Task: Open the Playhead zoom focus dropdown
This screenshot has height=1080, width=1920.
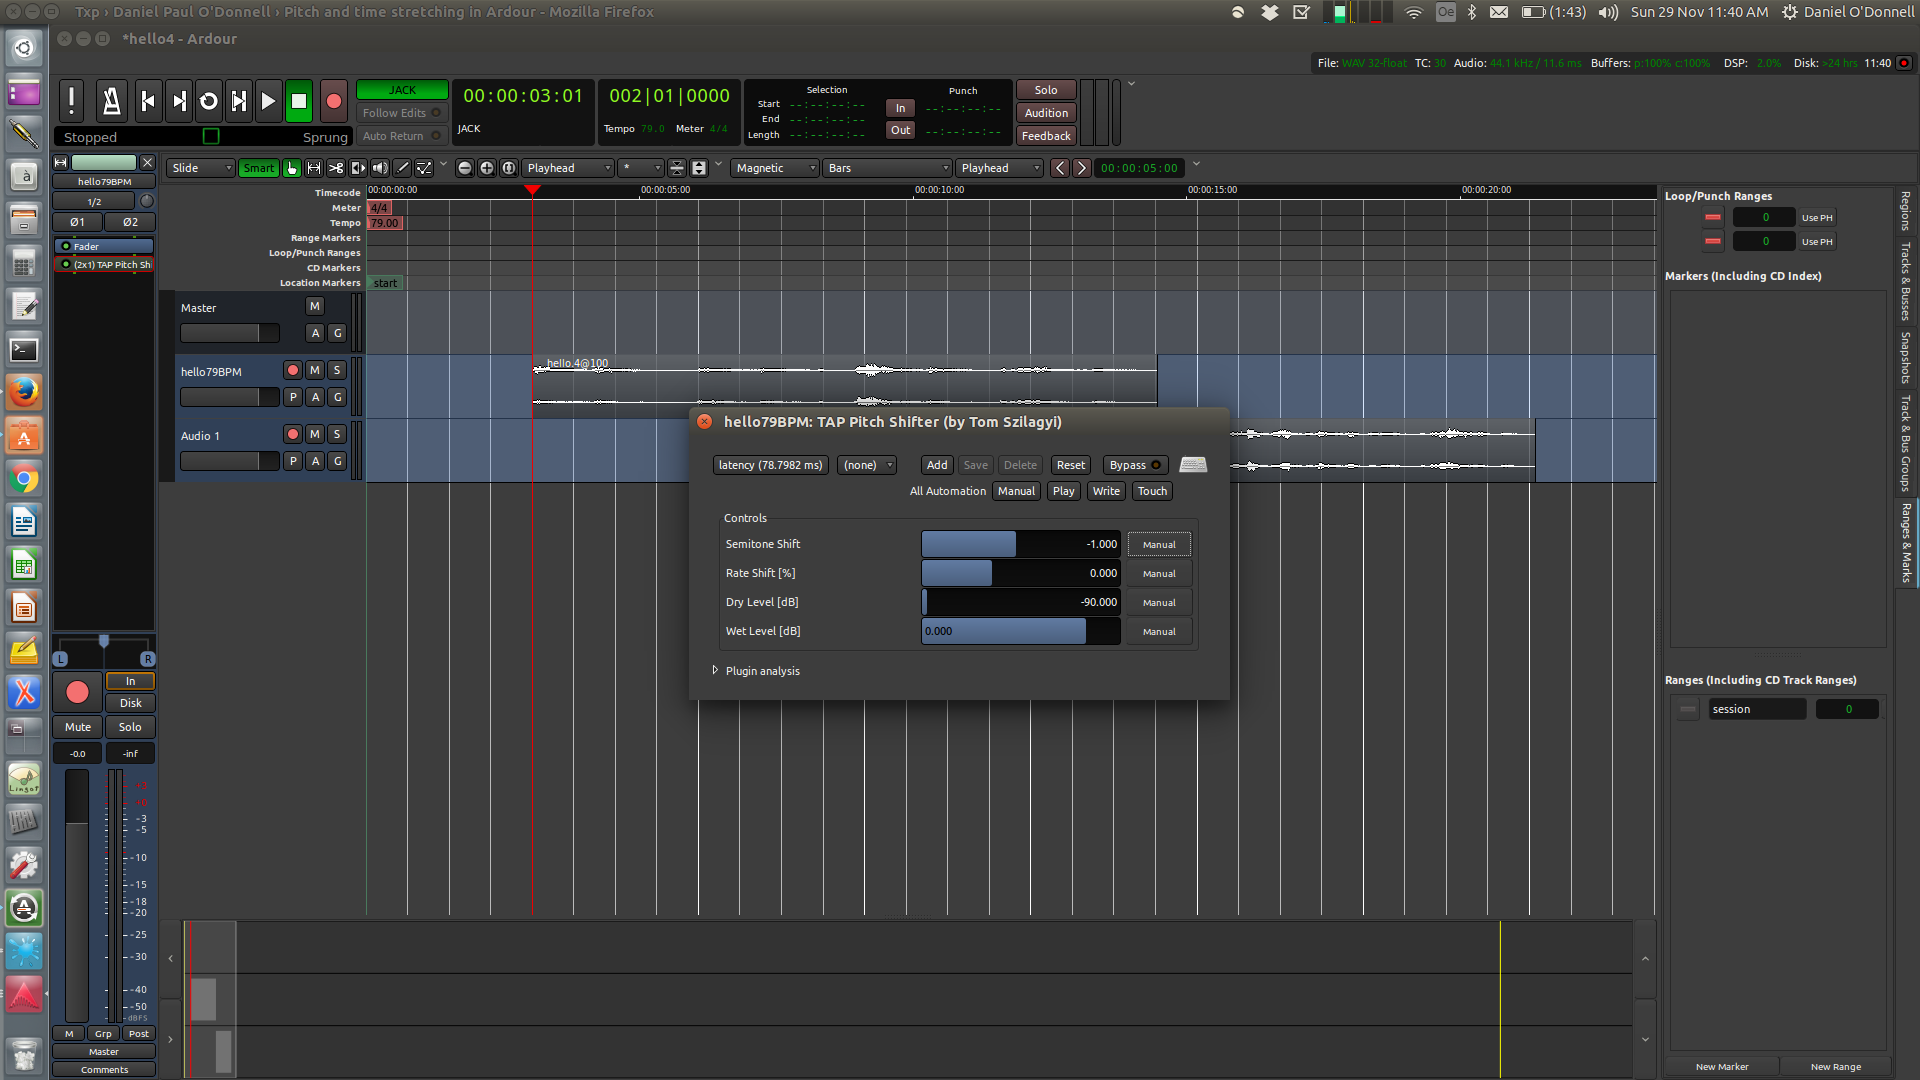Action: point(567,168)
